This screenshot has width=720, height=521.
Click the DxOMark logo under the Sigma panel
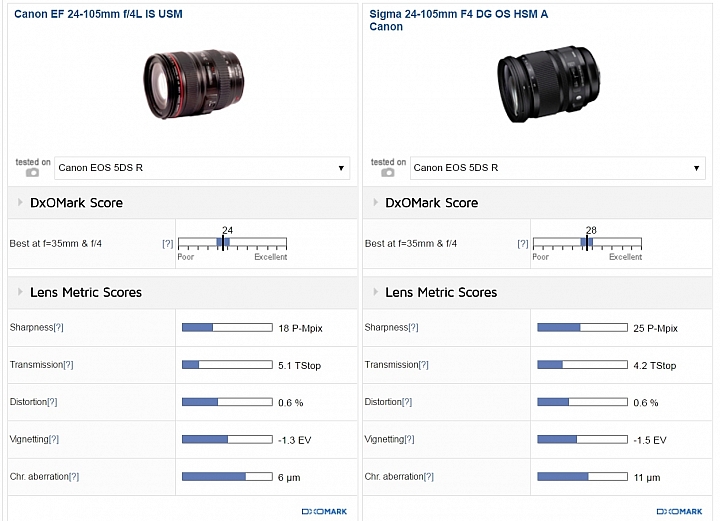(x=680, y=511)
